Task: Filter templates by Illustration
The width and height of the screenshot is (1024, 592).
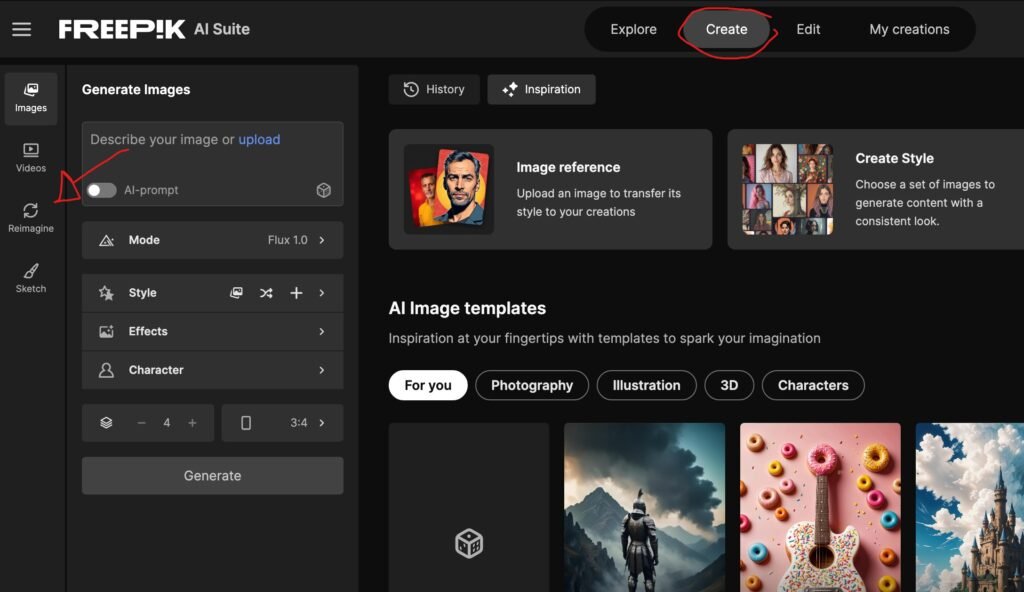Action: point(647,386)
